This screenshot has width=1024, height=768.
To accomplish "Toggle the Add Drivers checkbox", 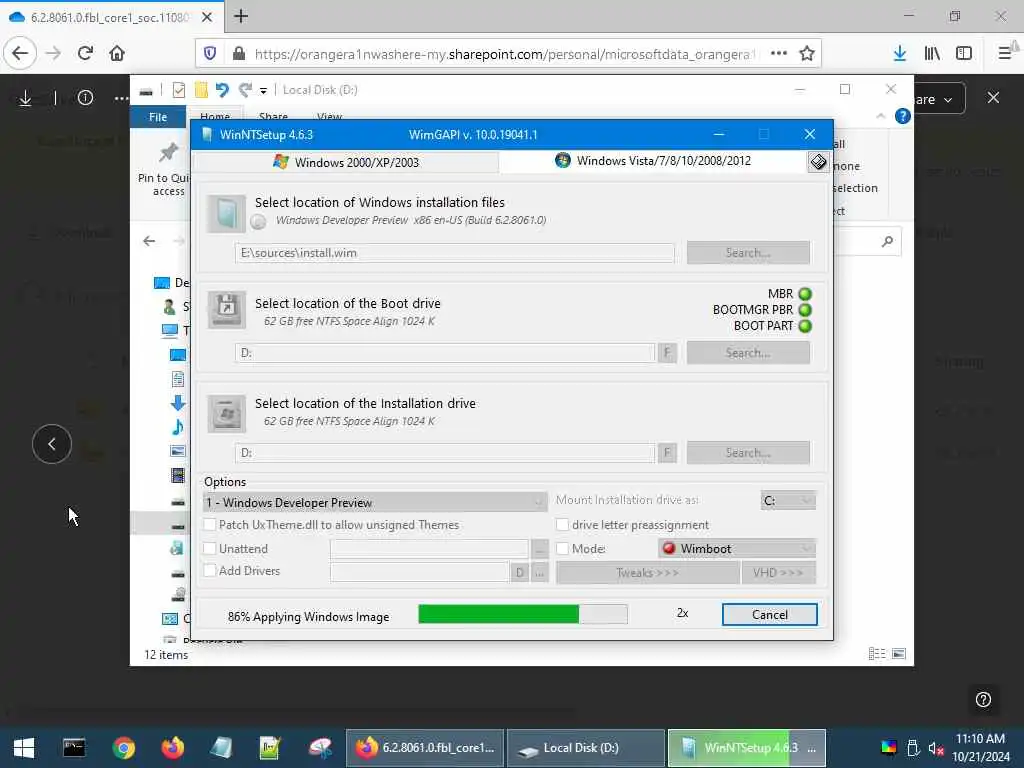I will (210, 570).
